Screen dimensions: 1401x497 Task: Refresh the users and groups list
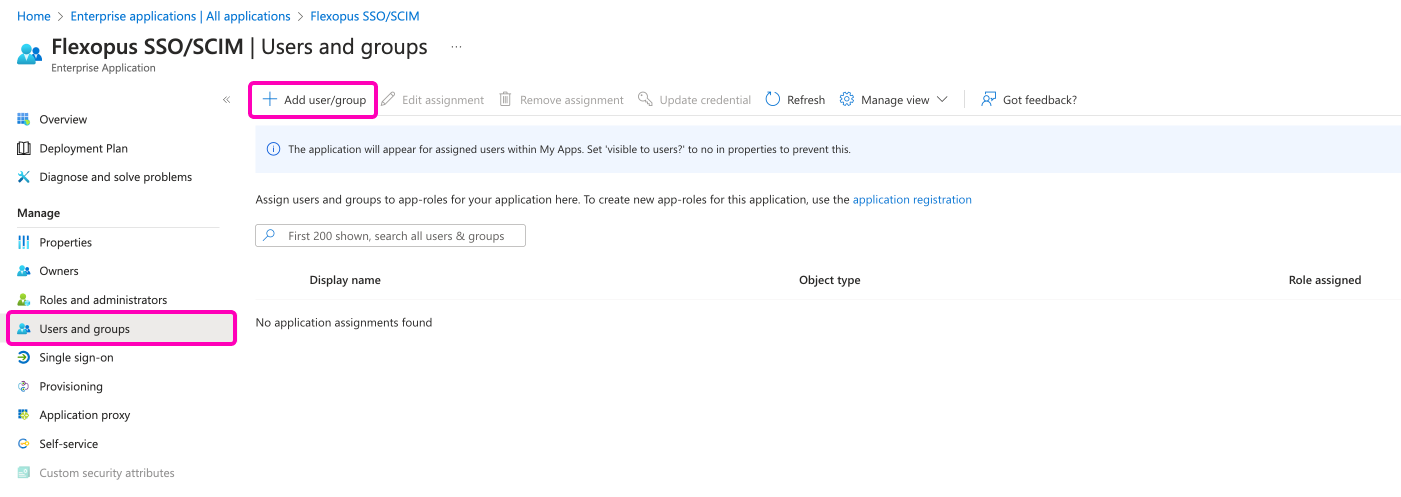pyautogui.click(x=795, y=100)
